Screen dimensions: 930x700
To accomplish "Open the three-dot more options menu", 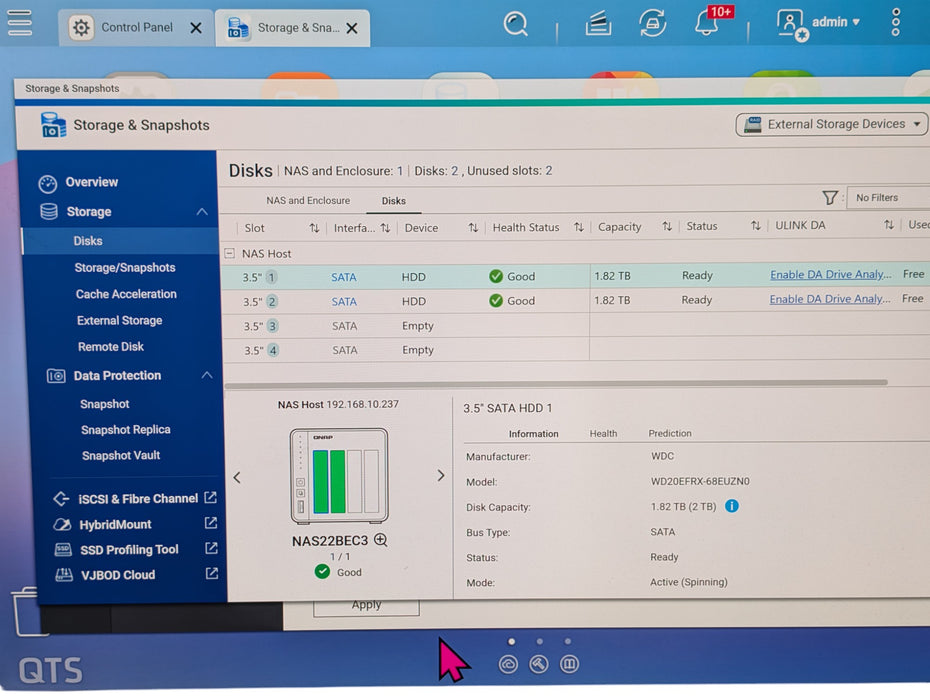I will point(896,23).
